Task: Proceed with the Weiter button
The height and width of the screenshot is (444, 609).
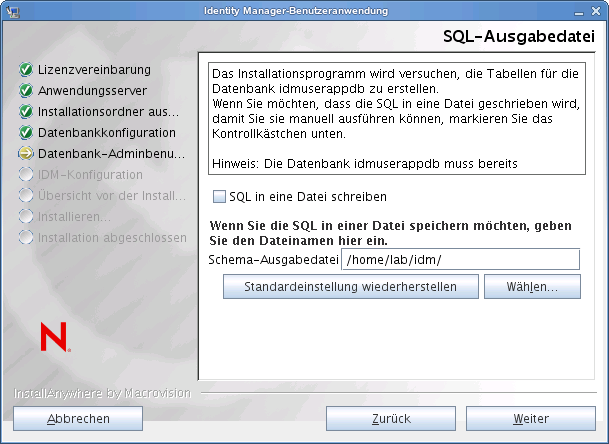Action: (531, 419)
